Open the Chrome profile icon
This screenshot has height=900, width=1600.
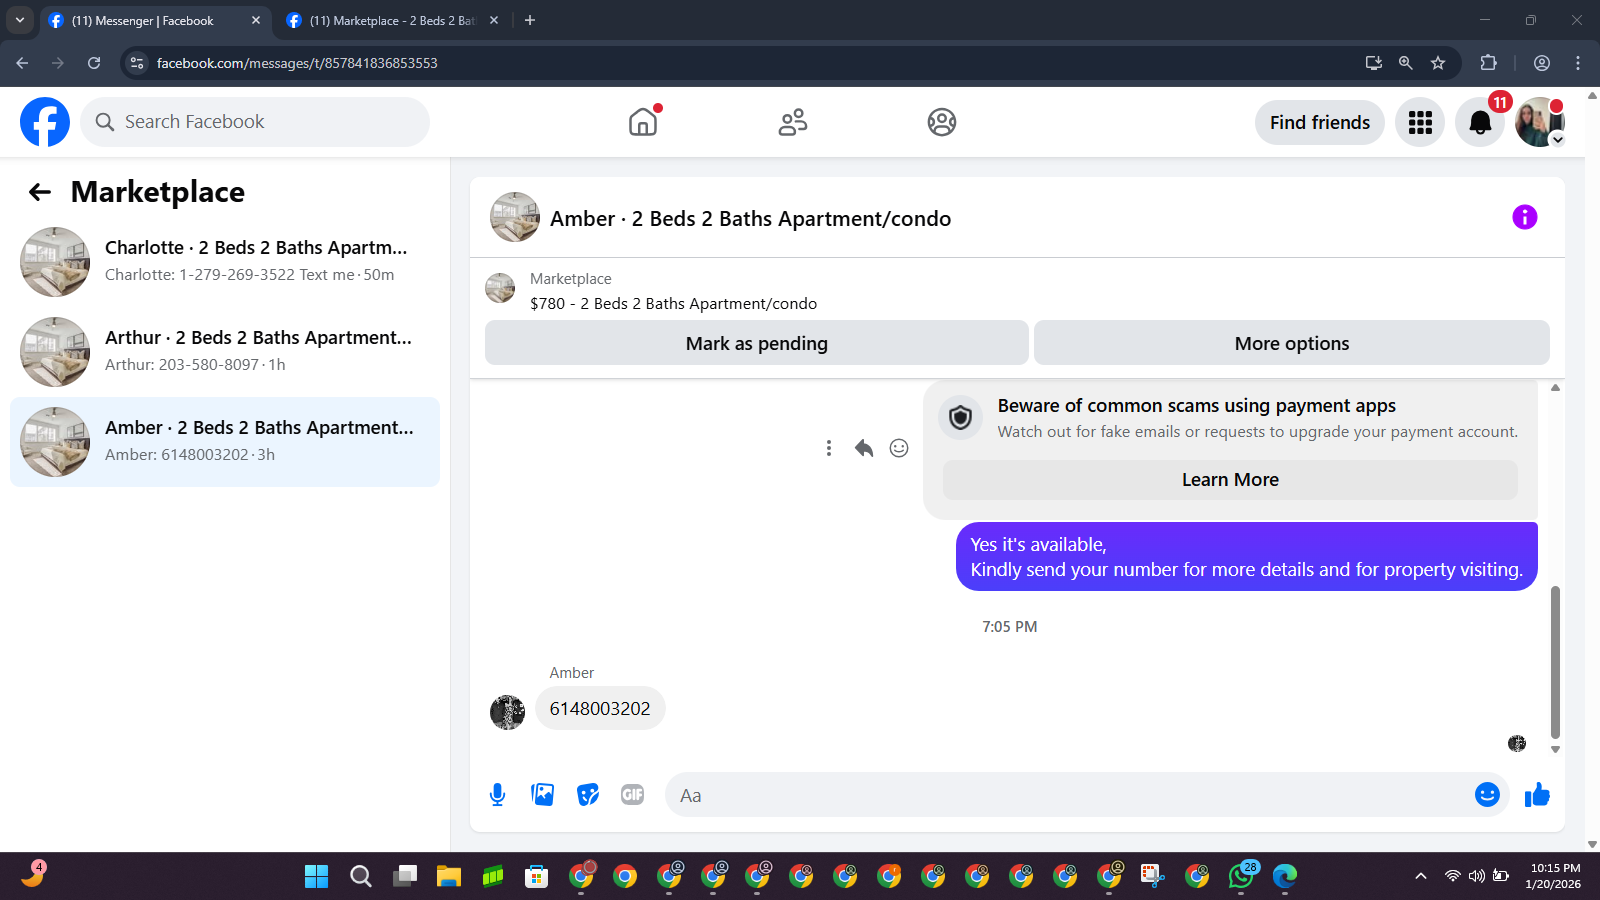tap(1542, 63)
